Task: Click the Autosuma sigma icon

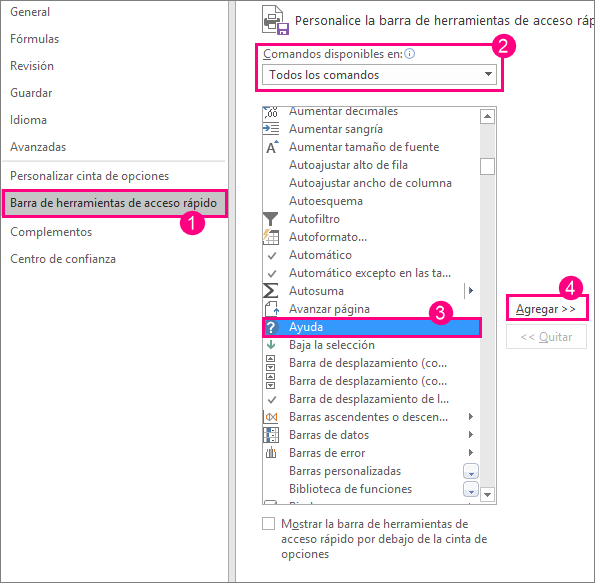Action: (x=271, y=291)
